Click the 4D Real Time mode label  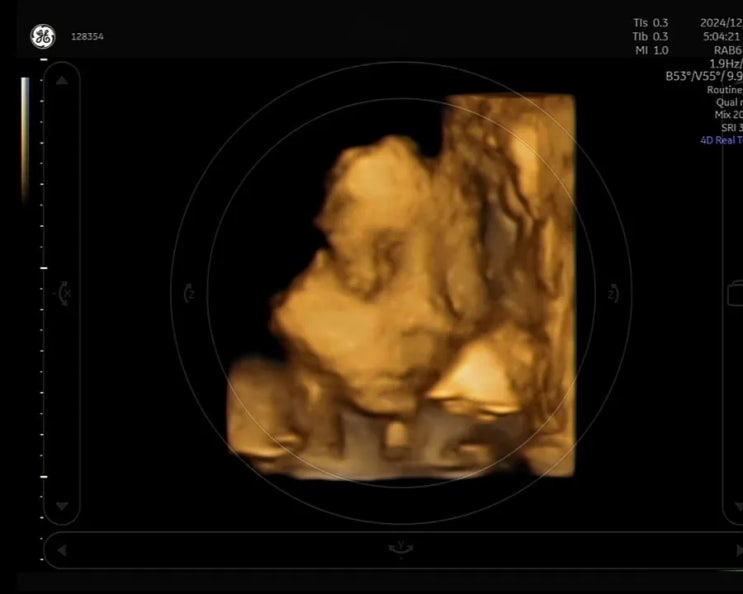[721, 140]
